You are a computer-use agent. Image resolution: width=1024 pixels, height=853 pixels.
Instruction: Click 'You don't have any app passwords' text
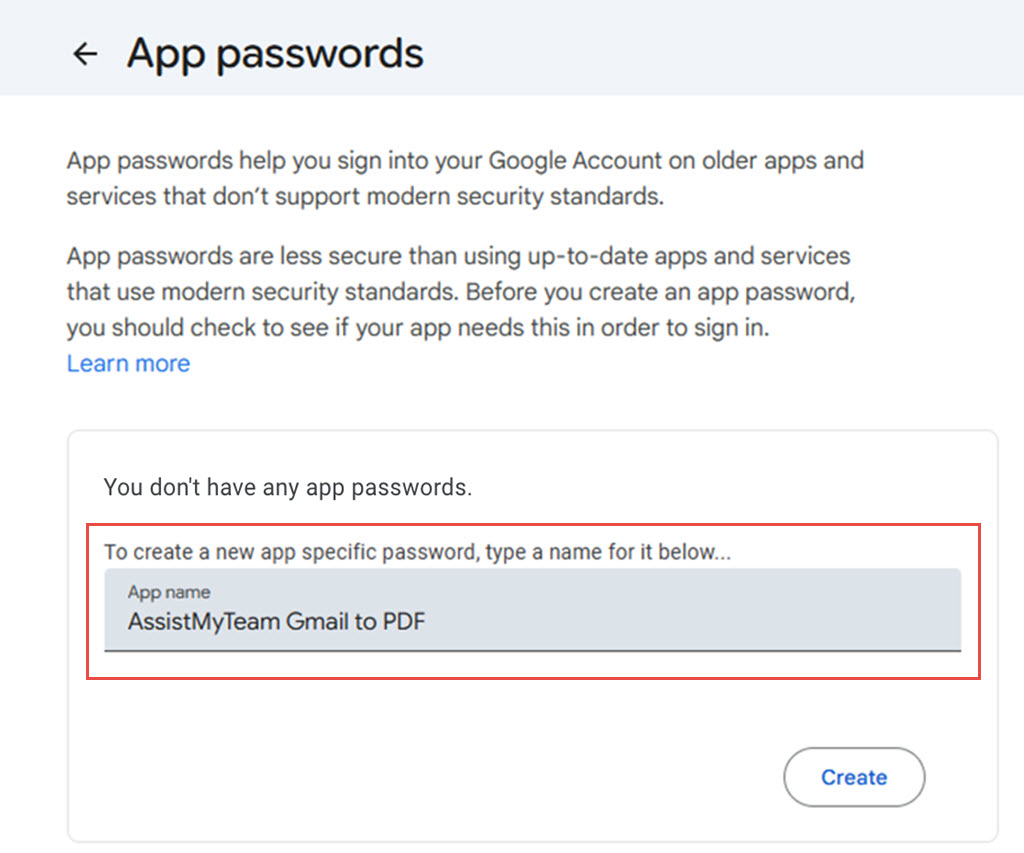[x=288, y=488]
